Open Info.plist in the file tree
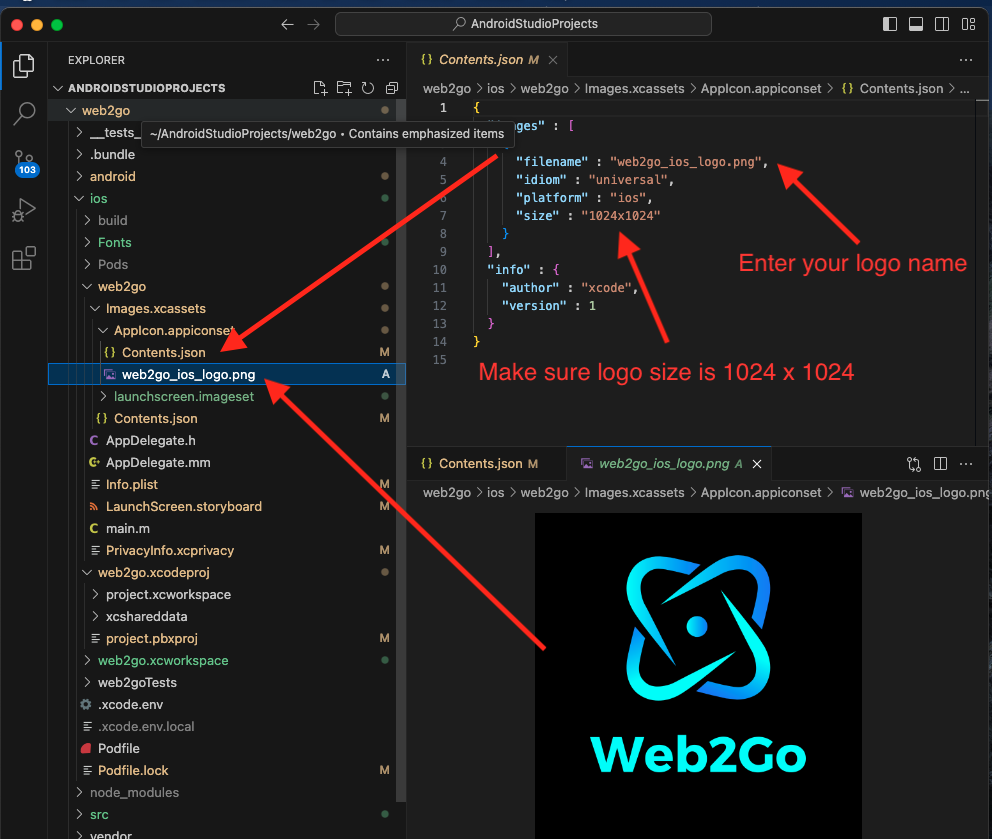This screenshot has height=839, width=992. [x=131, y=484]
